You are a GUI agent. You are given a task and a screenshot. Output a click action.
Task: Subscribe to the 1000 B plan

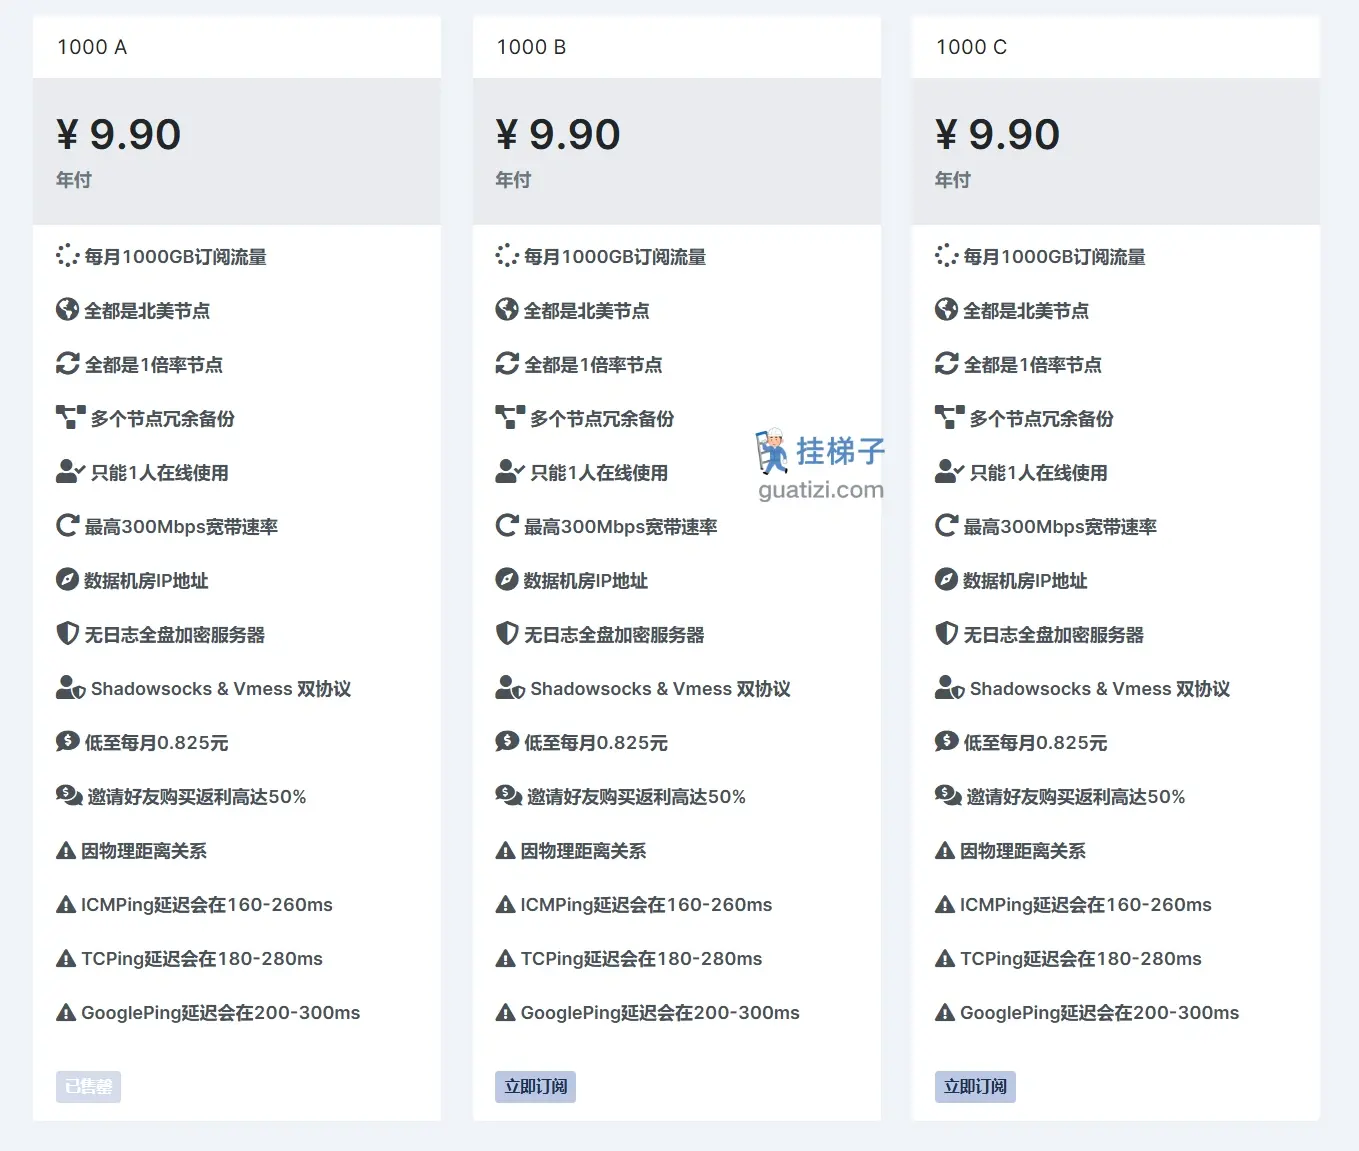tap(535, 1087)
